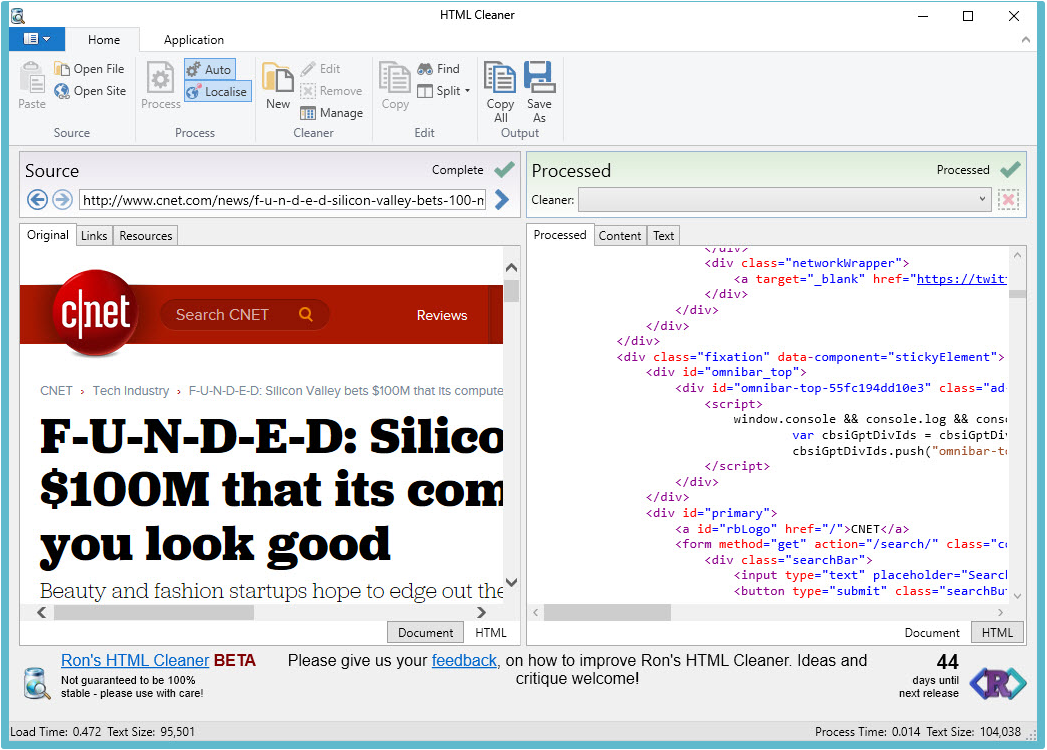Click the feedback hyperlink
1047x750 pixels.
[x=464, y=660]
